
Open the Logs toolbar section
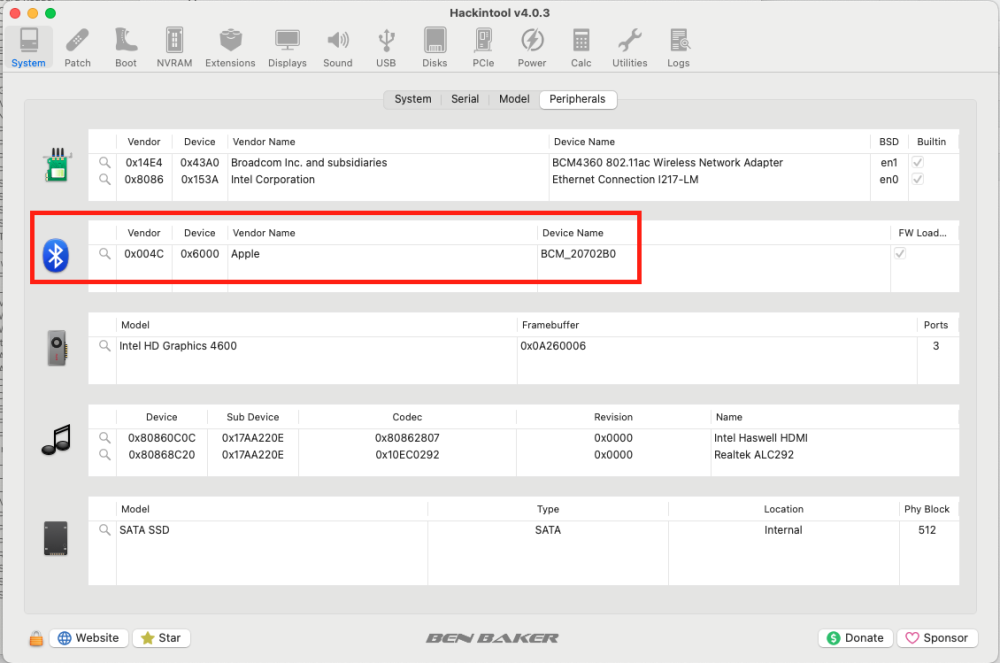[678, 48]
